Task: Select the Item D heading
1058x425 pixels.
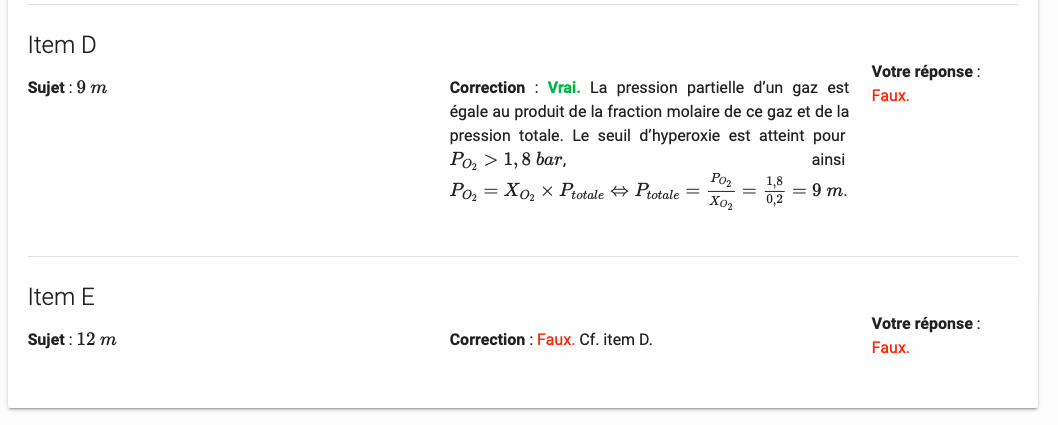Action: pos(62,45)
